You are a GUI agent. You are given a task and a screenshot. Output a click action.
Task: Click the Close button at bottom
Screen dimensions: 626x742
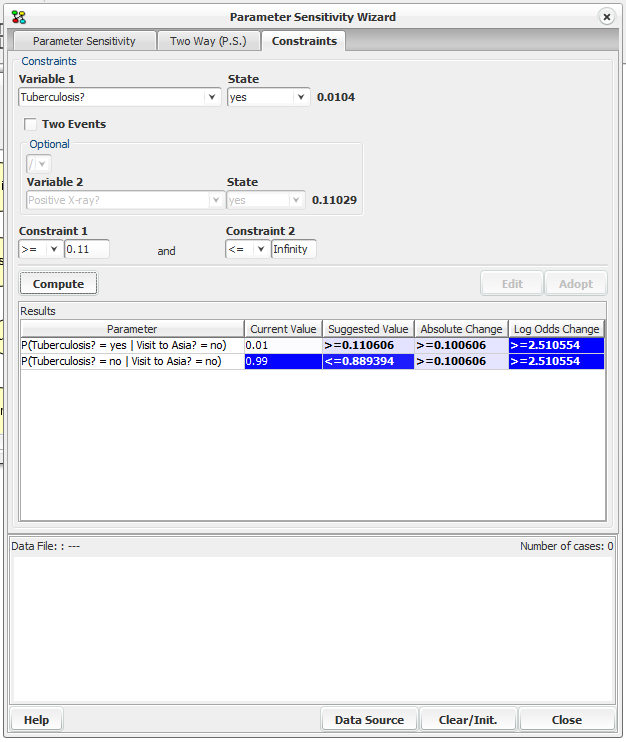click(567, 720)
